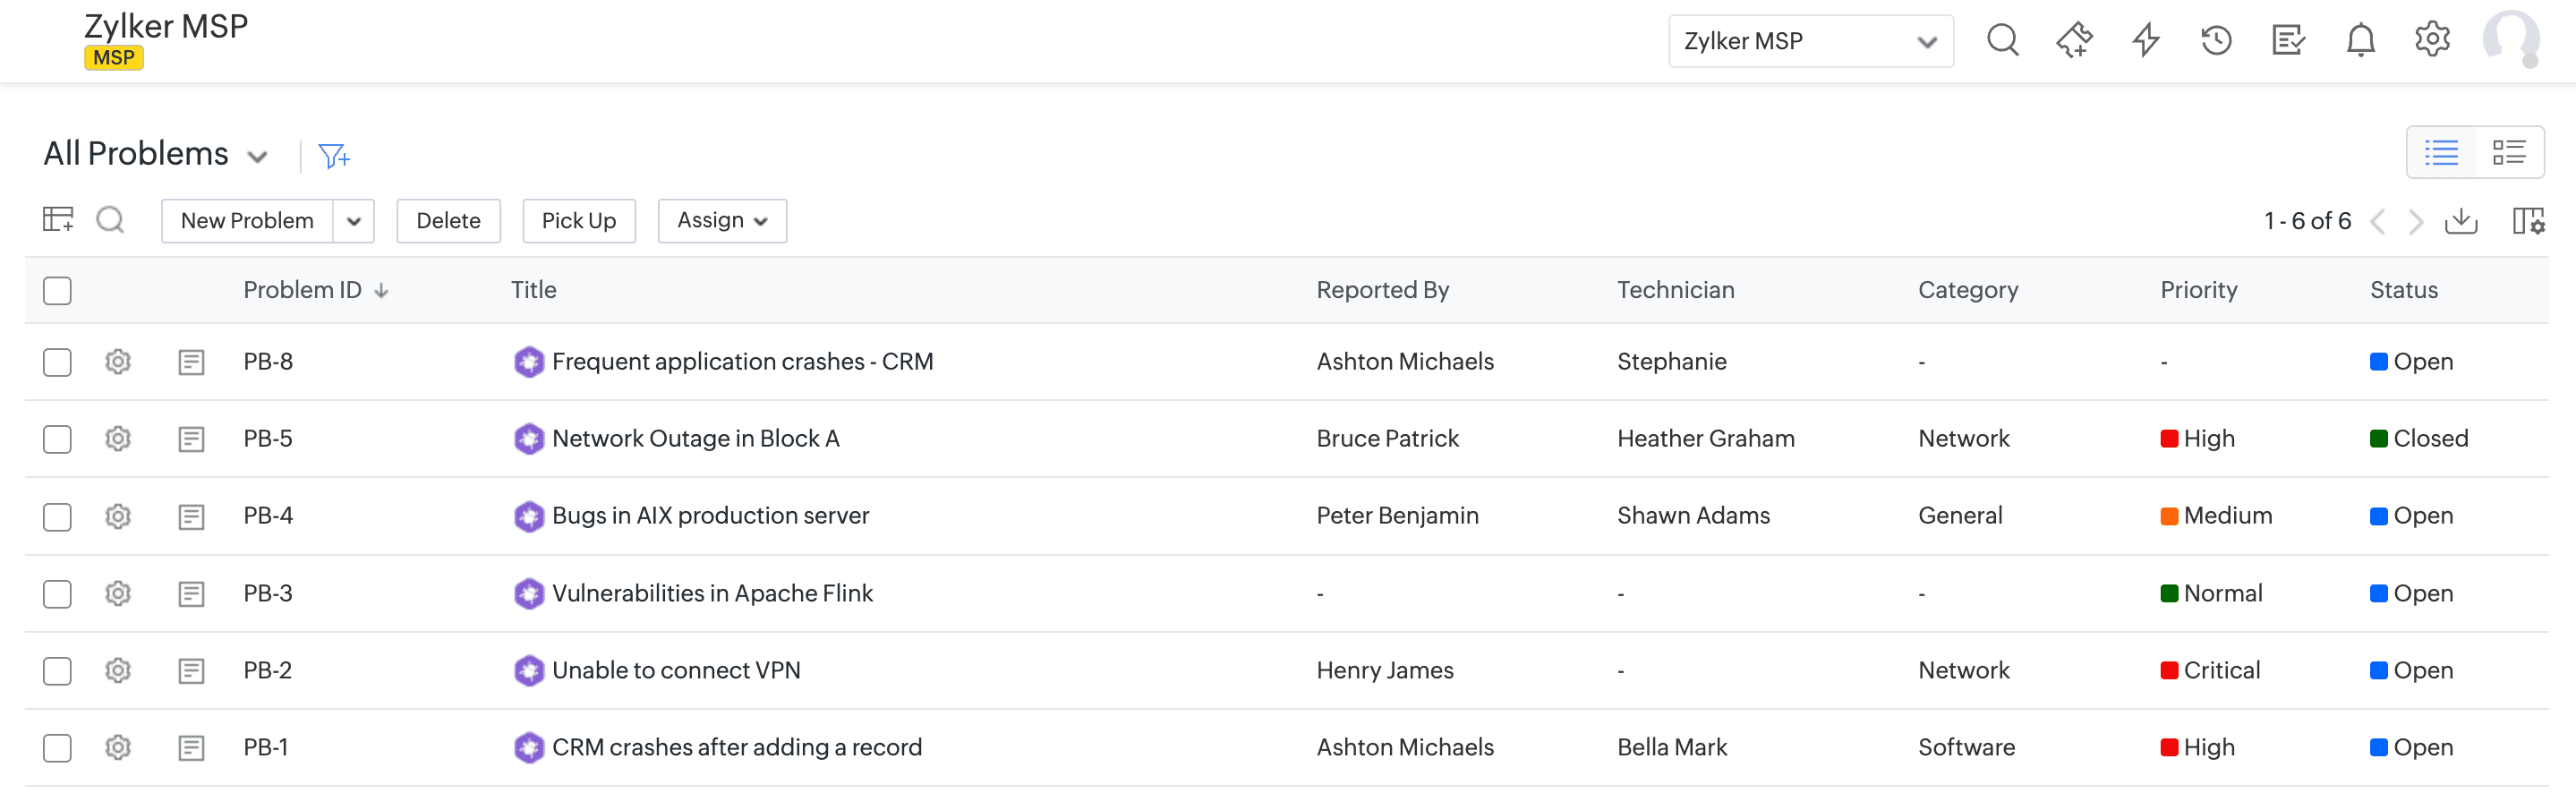Tick the select-all checkbox in header
Viewport: 2576px width, 793px height.
pyautogui.click(x=58, y=291)
